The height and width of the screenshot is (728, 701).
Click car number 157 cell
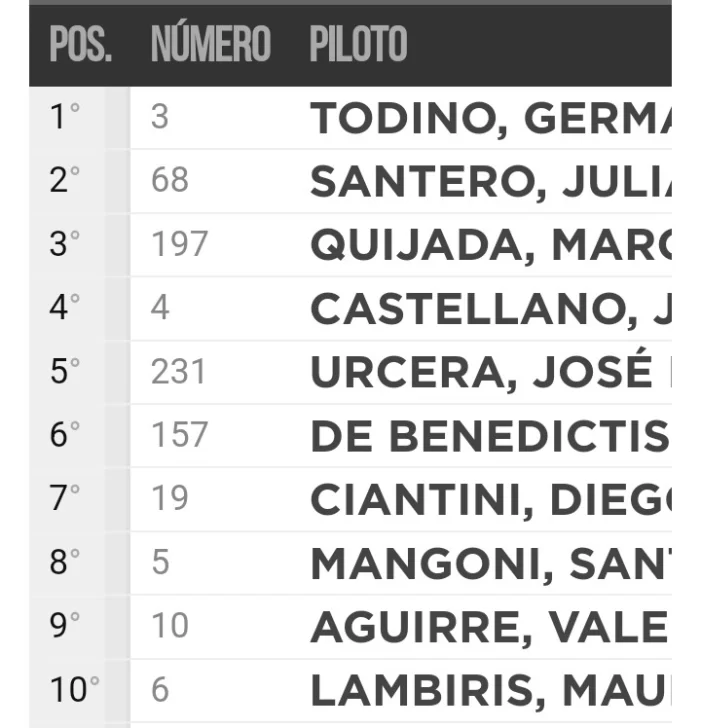pos(179,436)
